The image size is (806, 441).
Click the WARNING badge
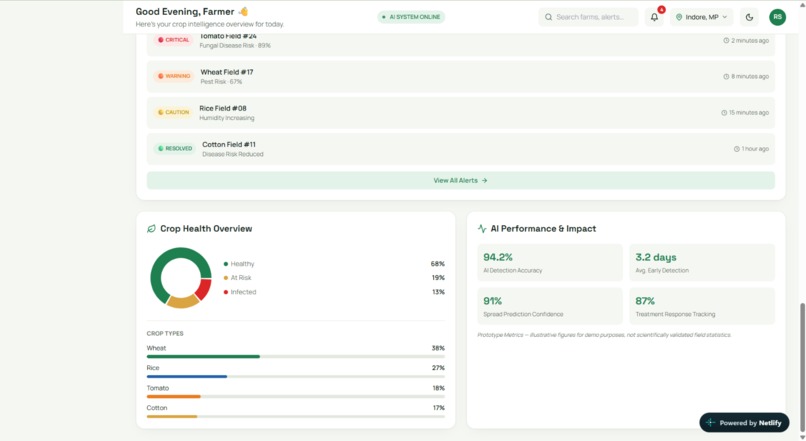tap(174, 76)
